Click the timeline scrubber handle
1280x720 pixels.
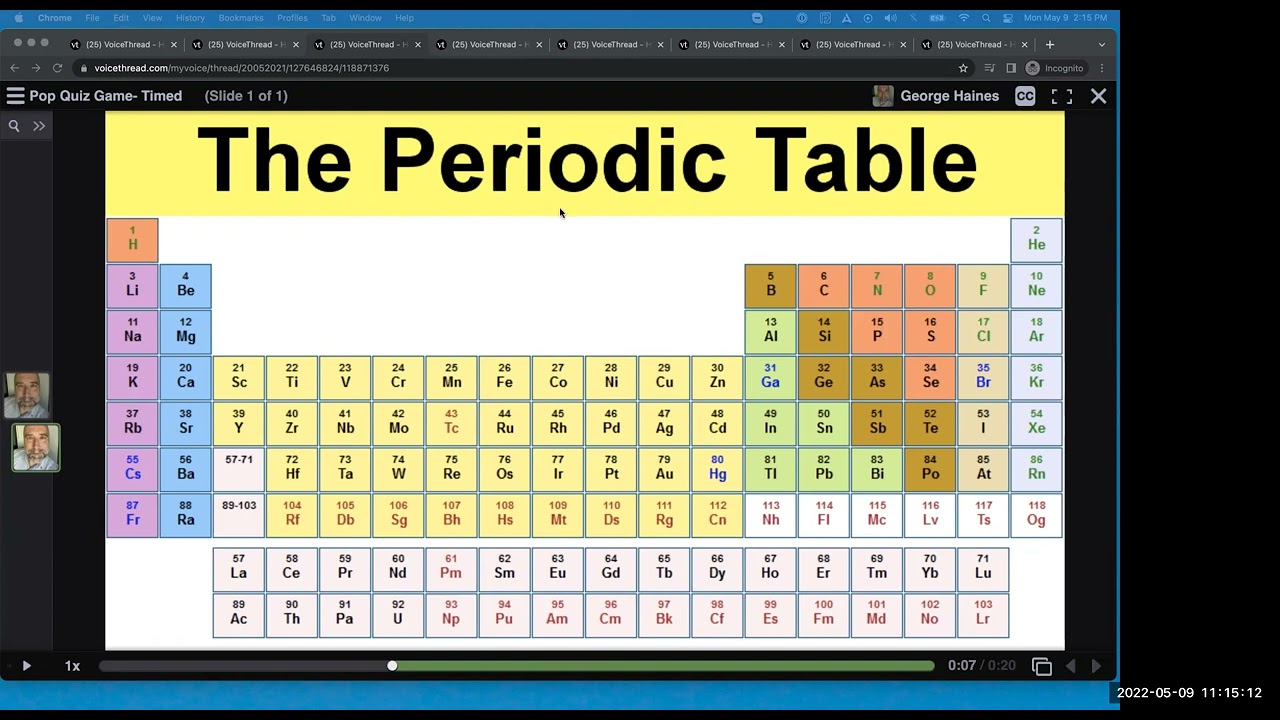click(392, 666)
